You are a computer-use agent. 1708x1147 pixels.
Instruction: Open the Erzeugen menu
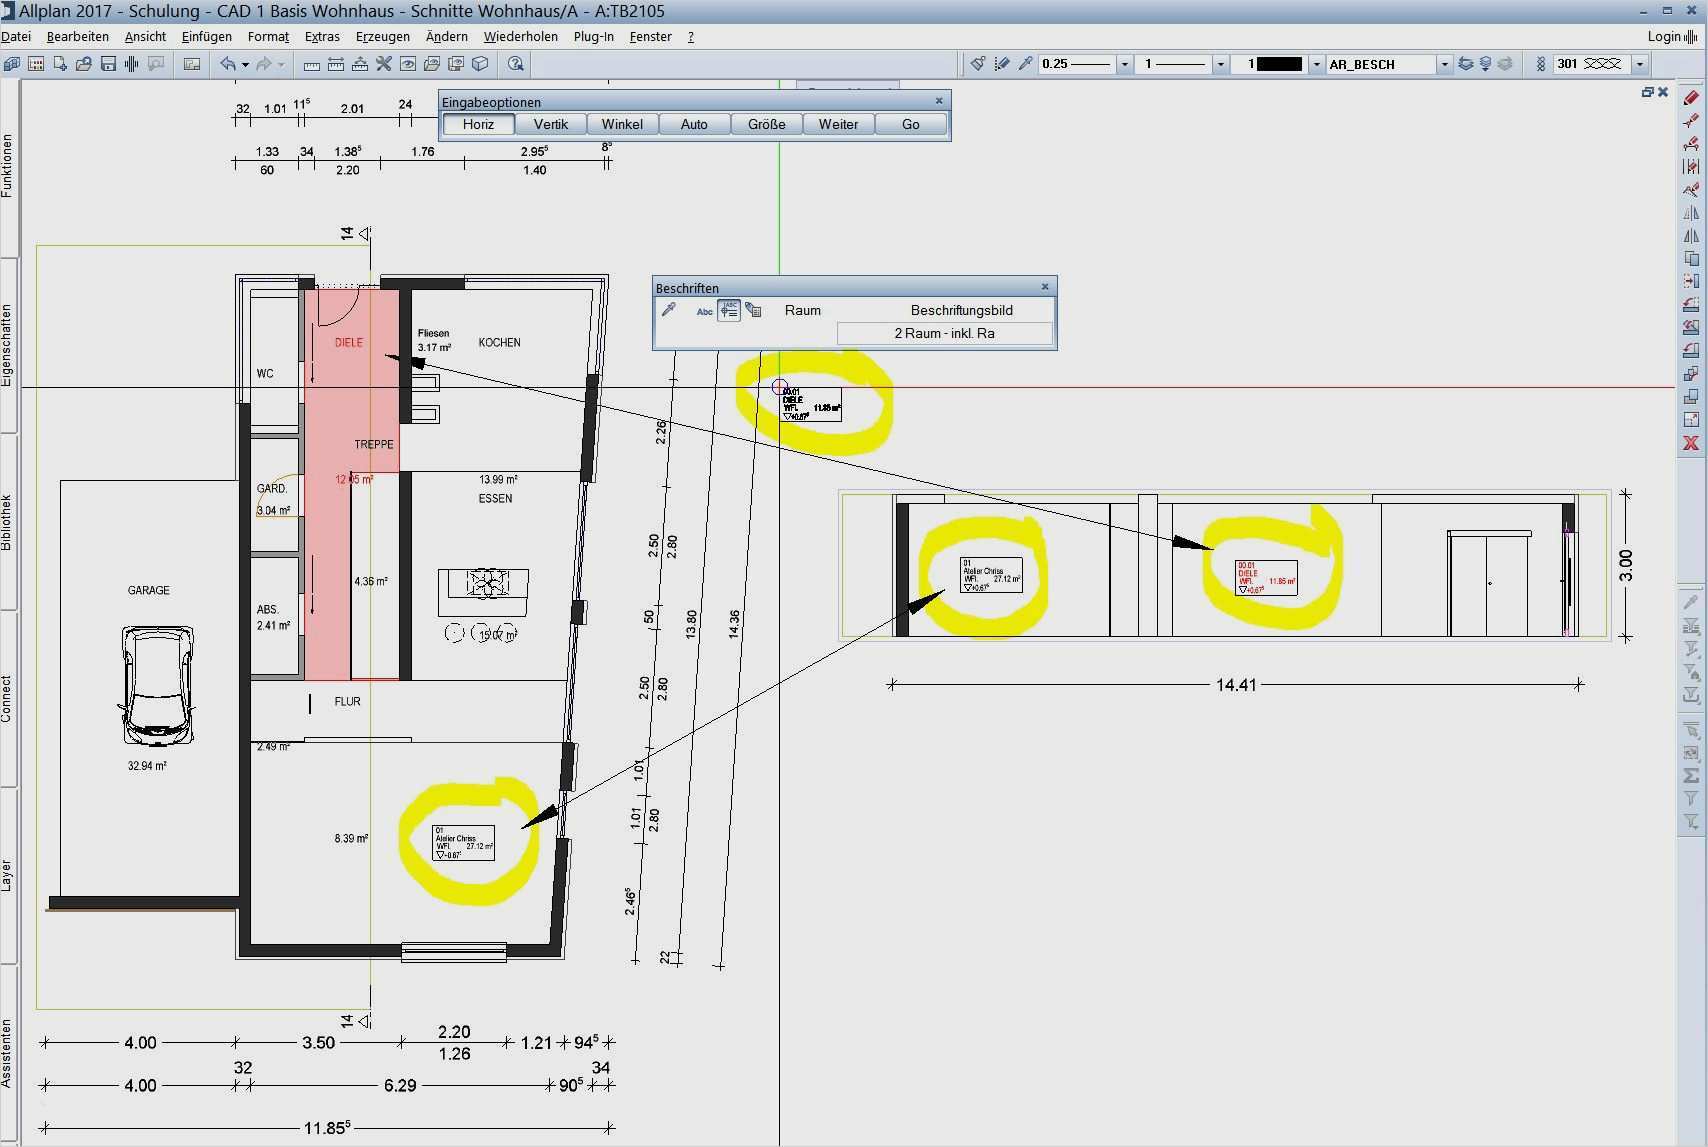coord(382,37)
